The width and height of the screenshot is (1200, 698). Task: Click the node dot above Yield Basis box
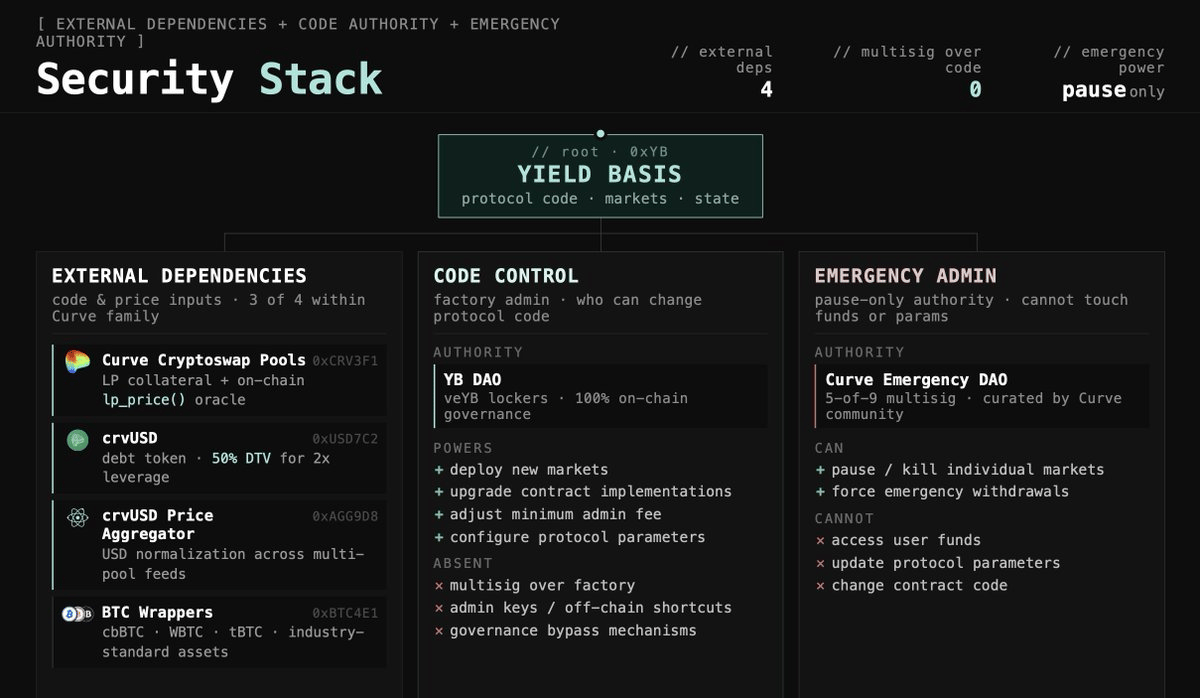click(x=600, y=133)
